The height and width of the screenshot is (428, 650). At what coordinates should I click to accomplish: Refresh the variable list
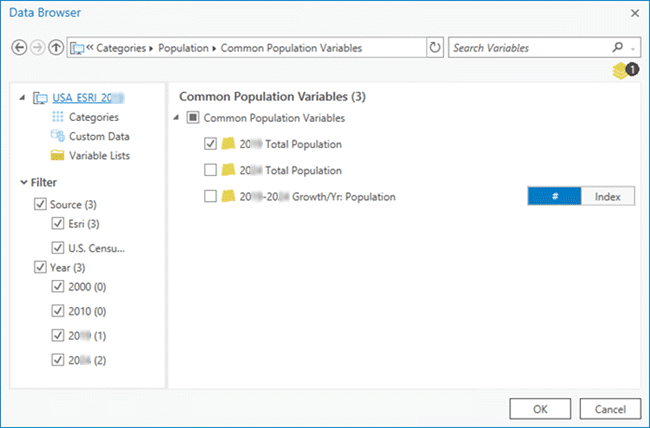click(434, 47)
